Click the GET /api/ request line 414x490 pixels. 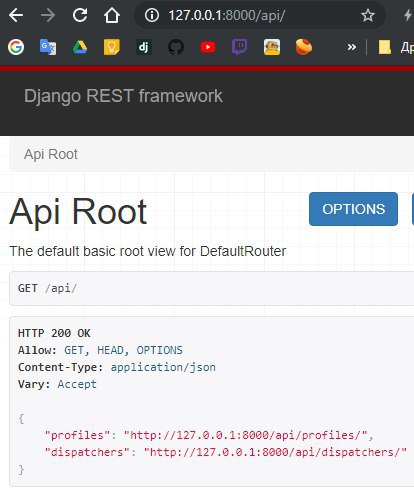[47, 288]
